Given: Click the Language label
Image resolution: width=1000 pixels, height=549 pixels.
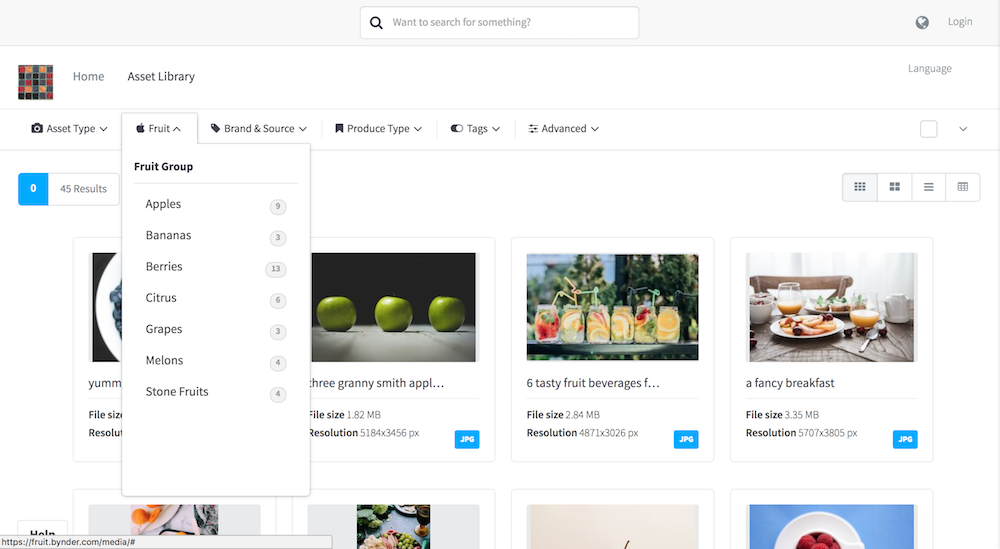Looking at the screenshot, I should [x=929, y=69].
